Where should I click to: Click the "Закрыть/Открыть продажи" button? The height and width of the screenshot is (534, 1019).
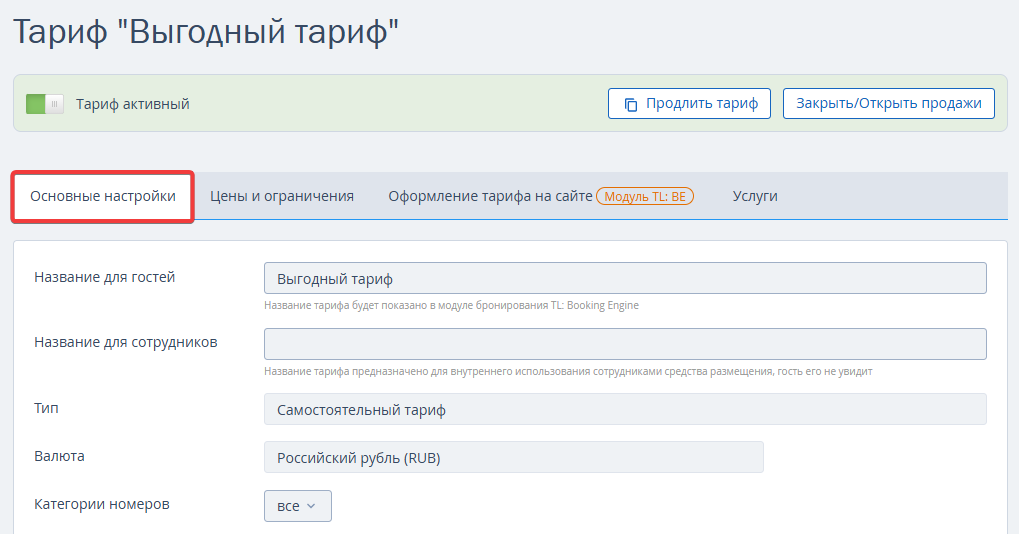(888, 104)
